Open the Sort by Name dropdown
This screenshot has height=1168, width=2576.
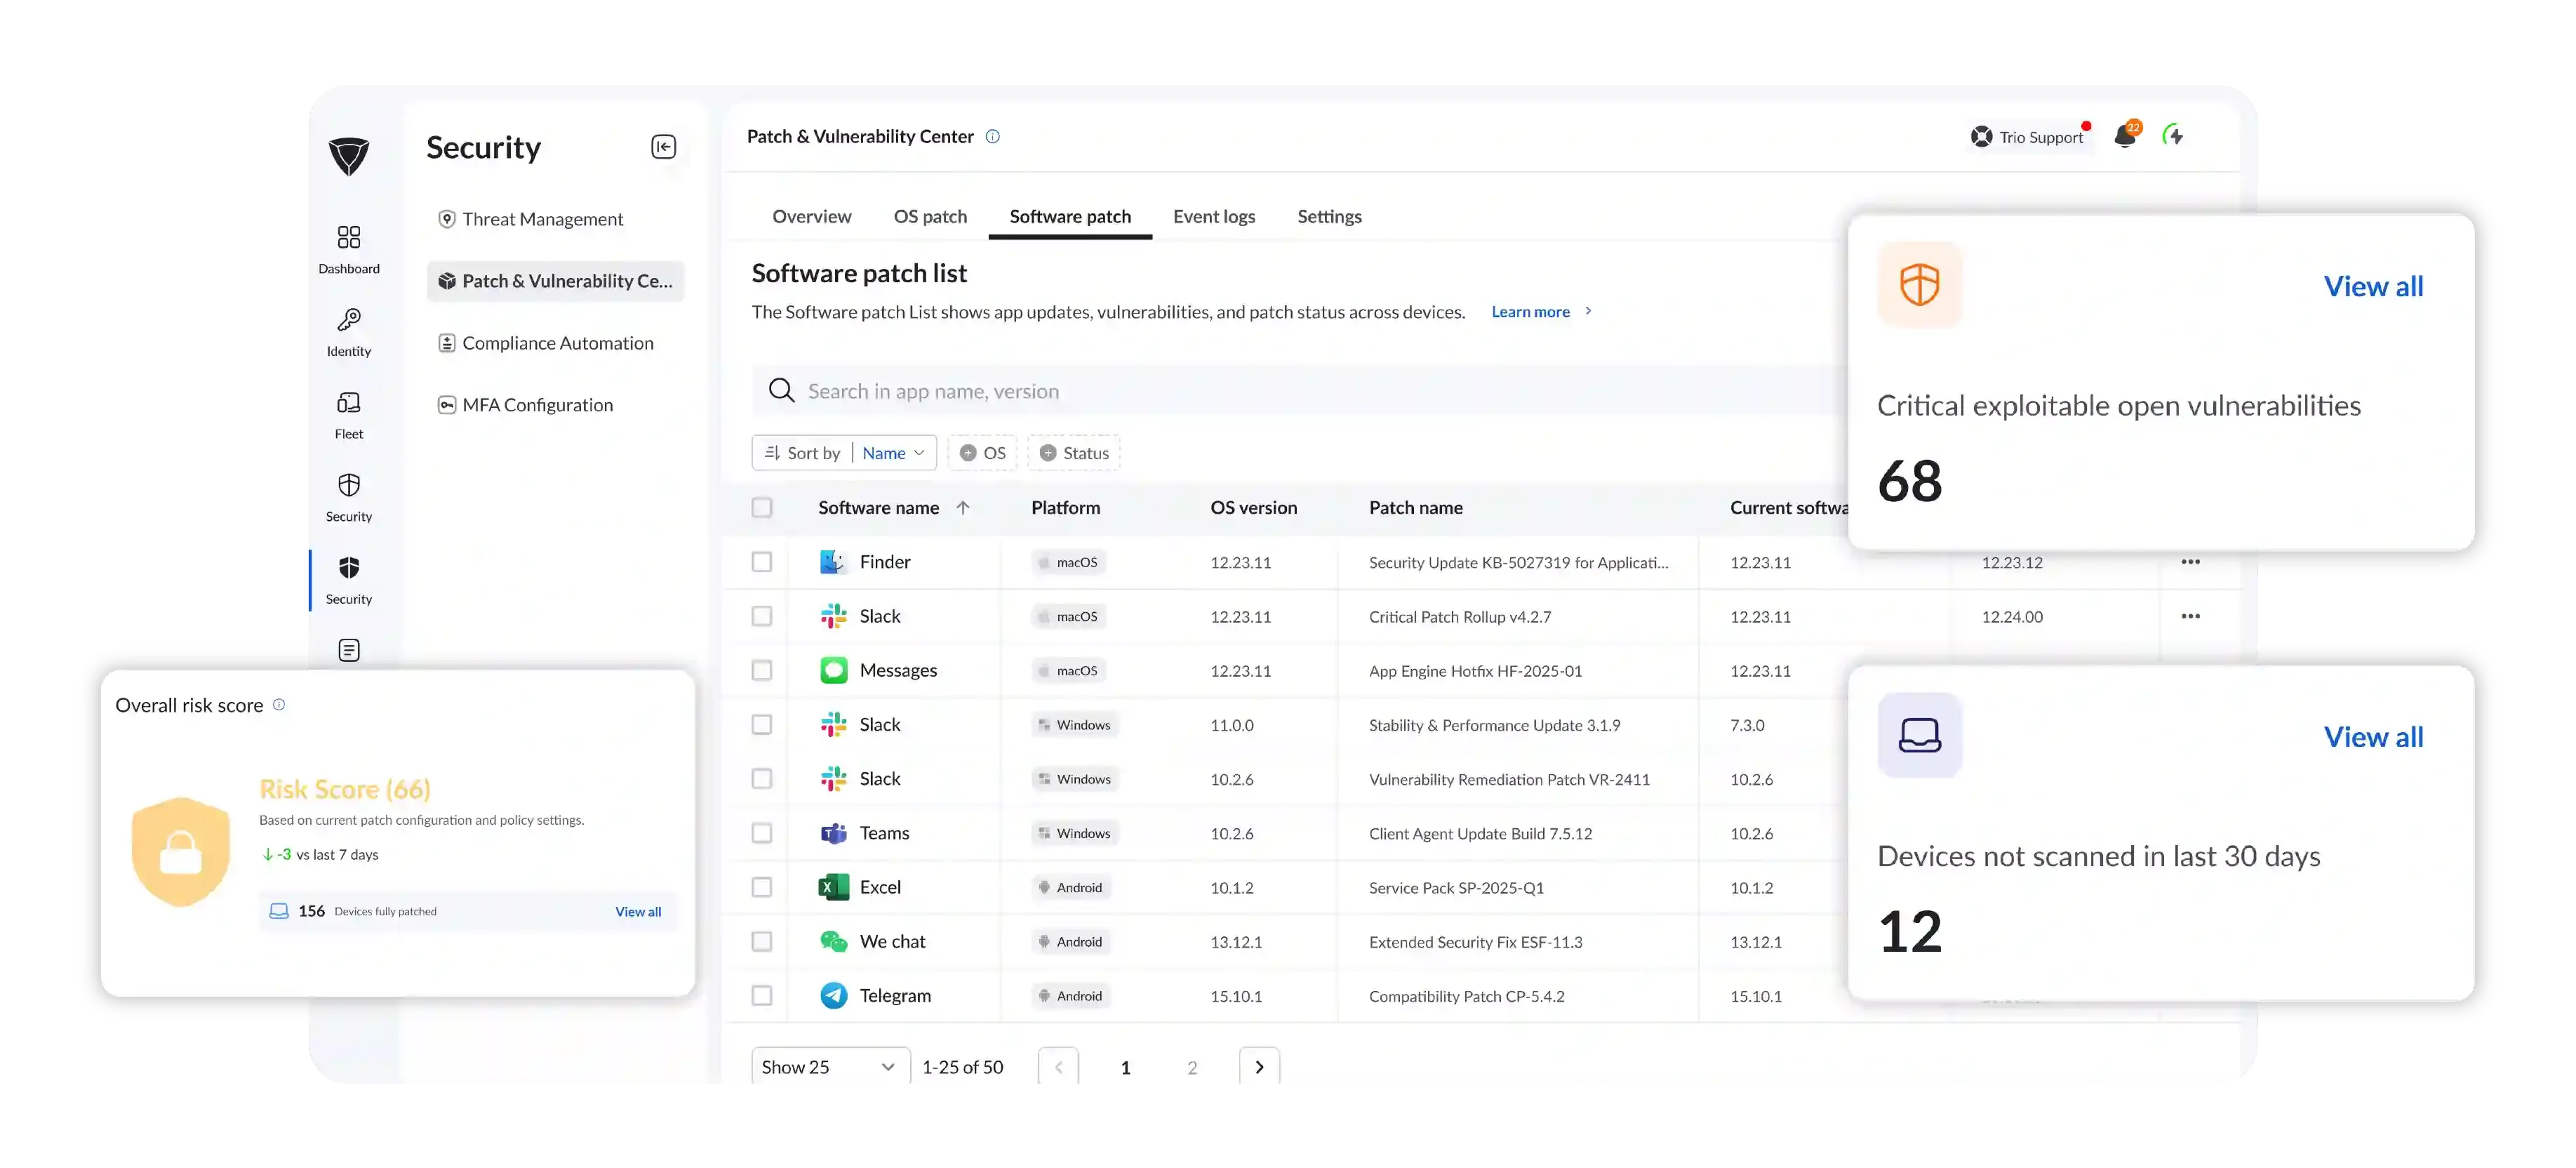tap(844, 452)
